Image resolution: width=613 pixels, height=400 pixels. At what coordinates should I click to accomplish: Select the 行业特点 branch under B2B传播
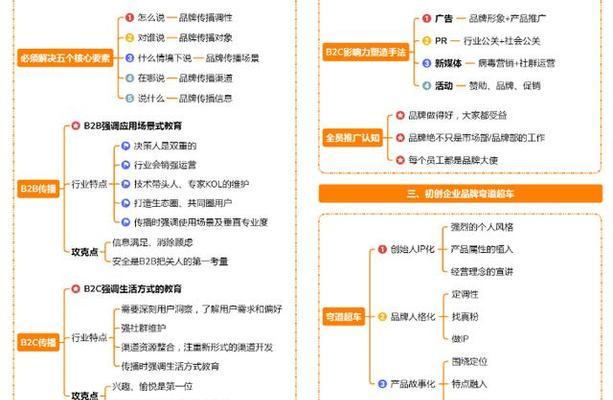coord(89,184)
